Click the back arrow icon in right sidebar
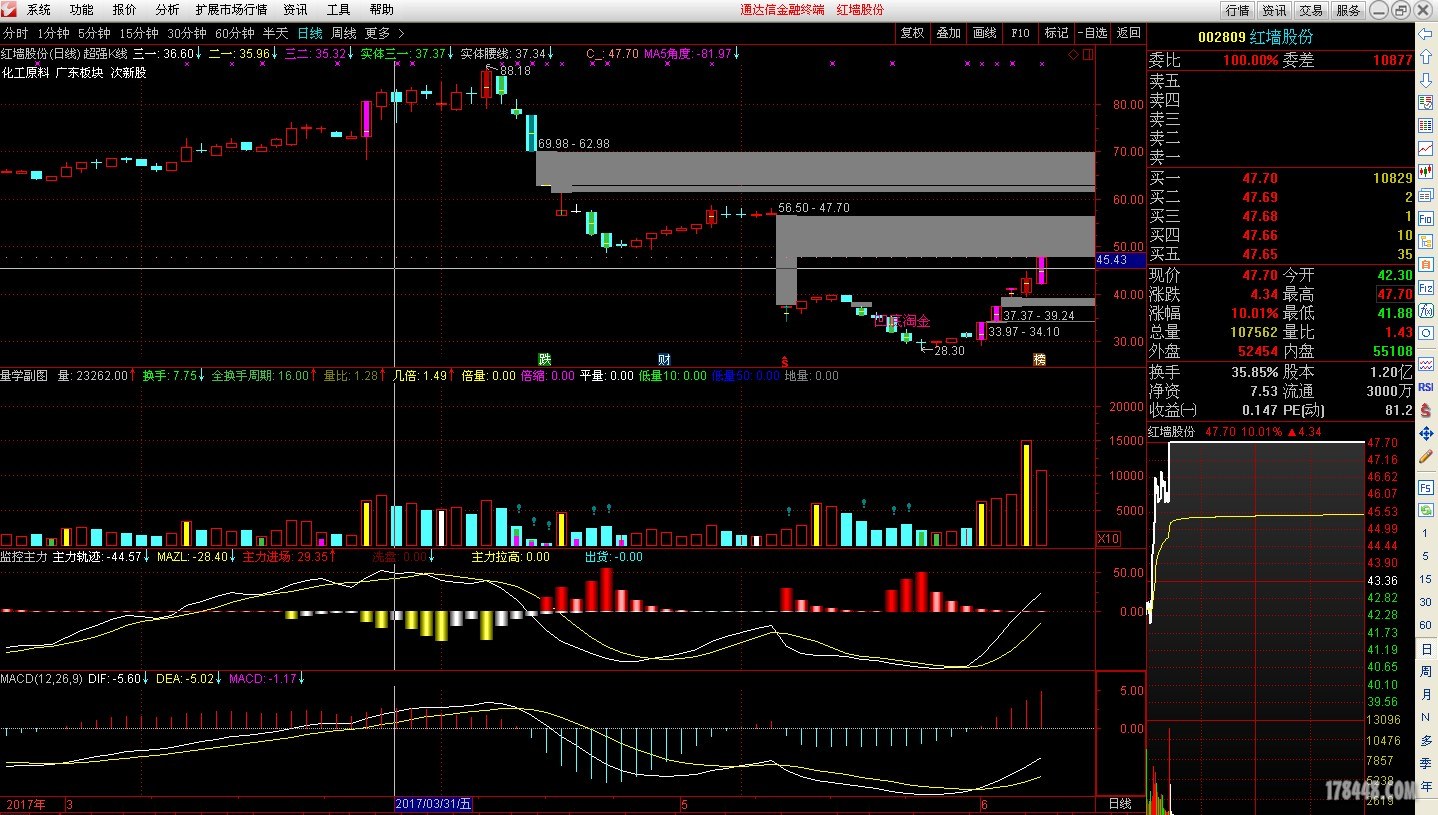 tap(1425, 34)
